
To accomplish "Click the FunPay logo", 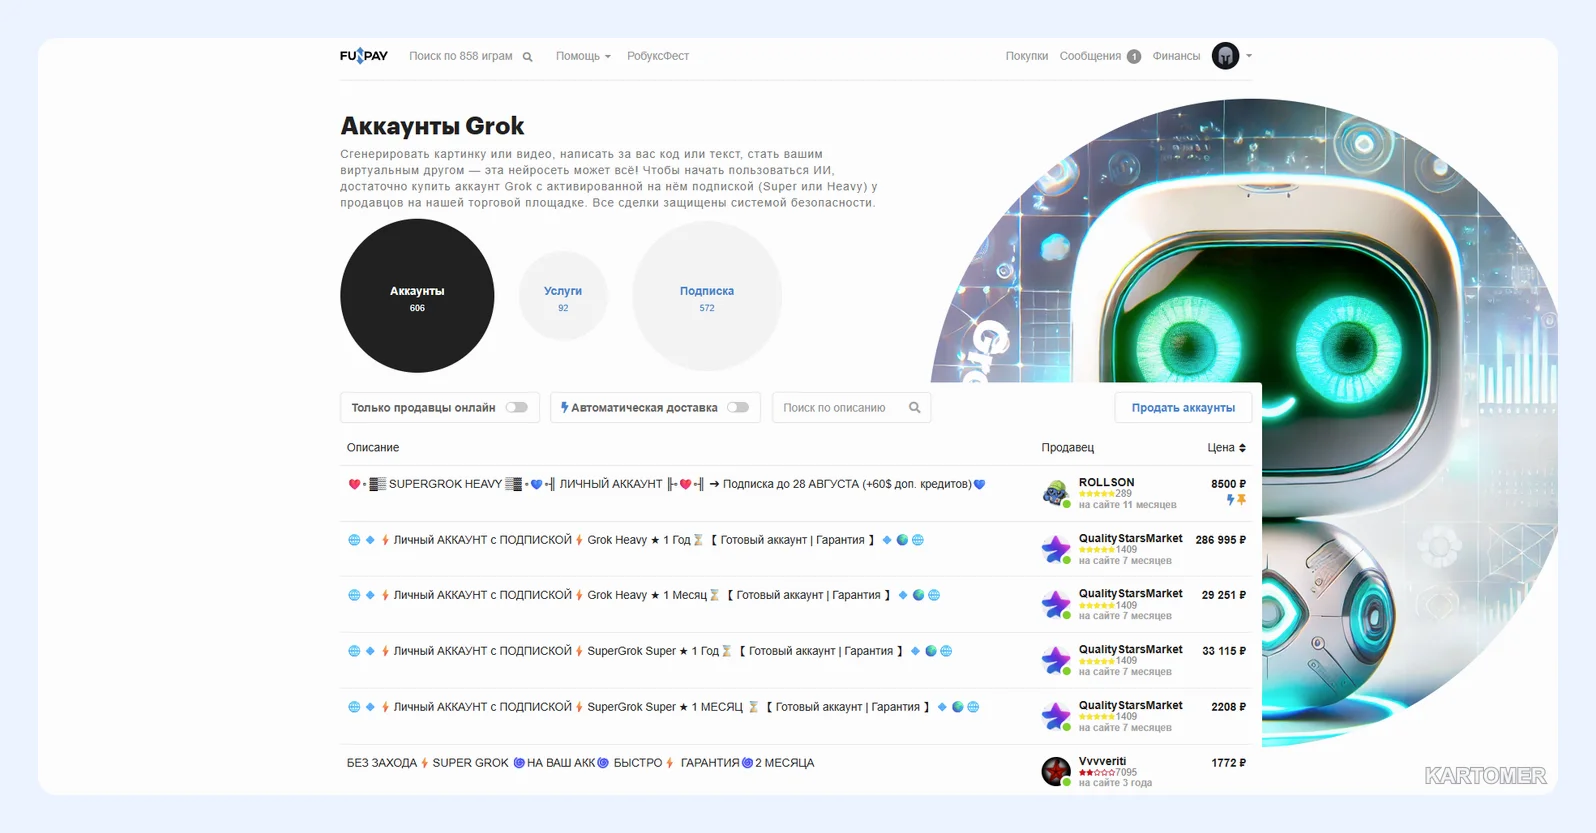I will pyautogui.click(x=363, y=56).
